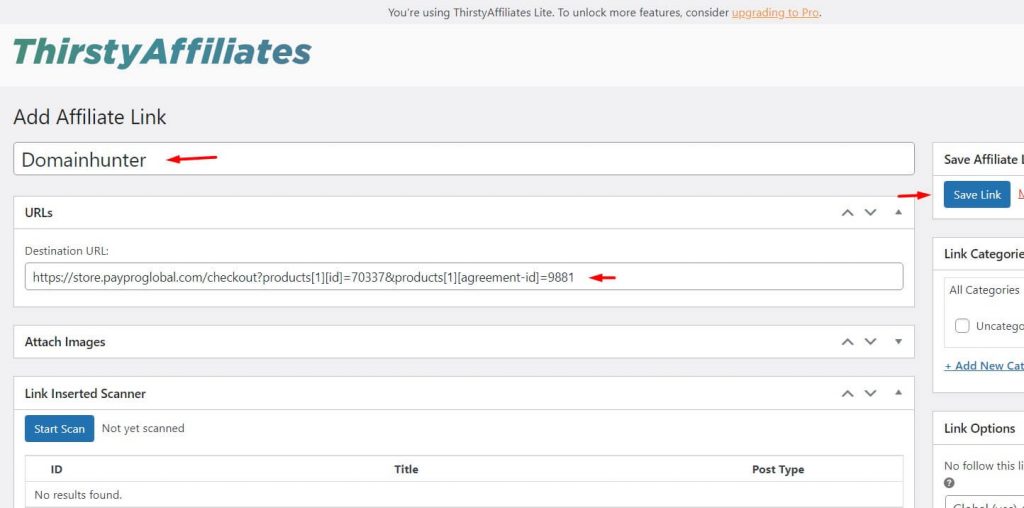Move URLs panel down
The width and height of the screenshot is (1024, 508).
871,213
